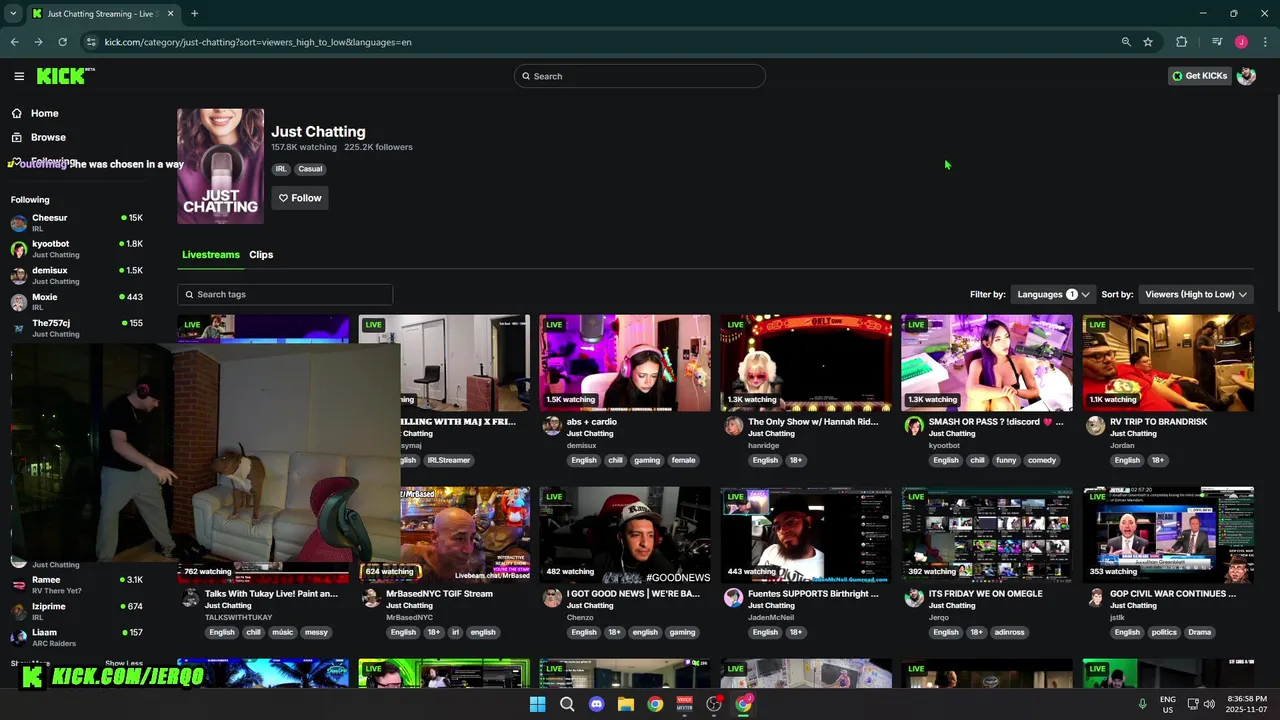Close the Just Chatting Streaming tab

(x=170, y=14)
